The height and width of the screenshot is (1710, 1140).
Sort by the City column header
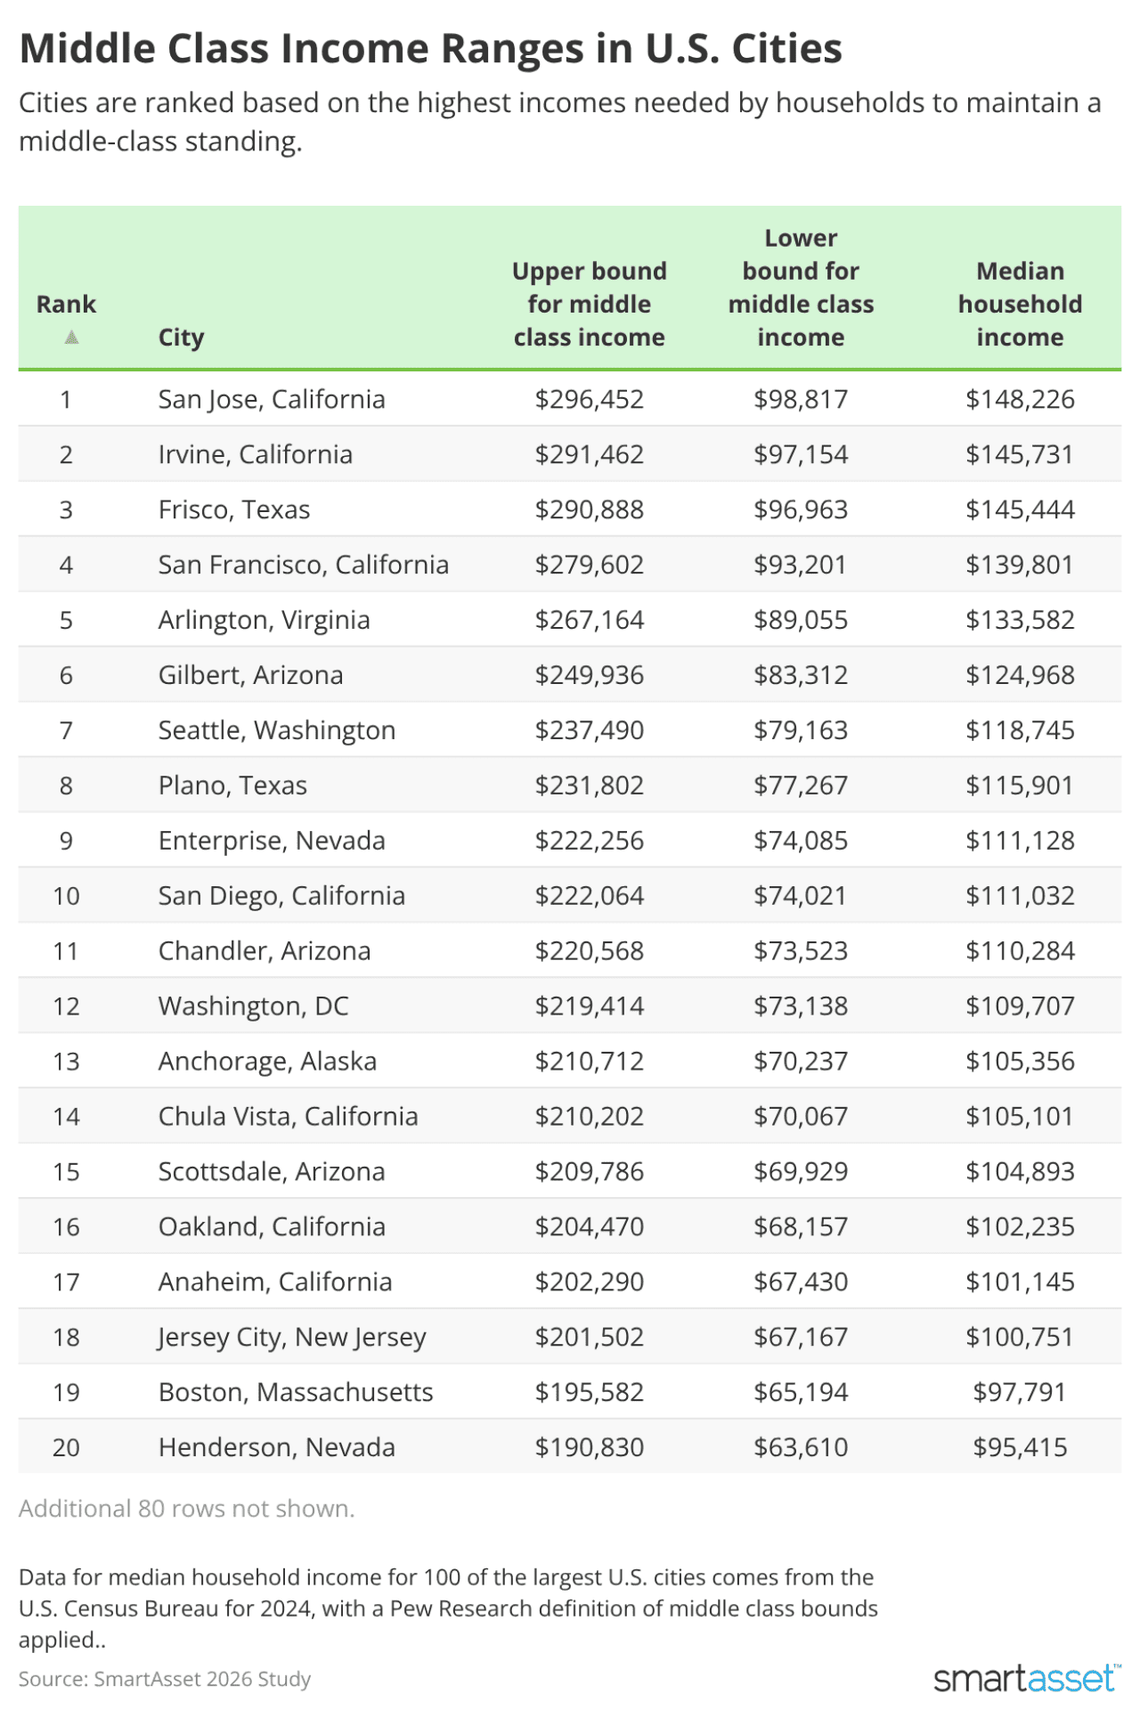(x=181, y=337)
